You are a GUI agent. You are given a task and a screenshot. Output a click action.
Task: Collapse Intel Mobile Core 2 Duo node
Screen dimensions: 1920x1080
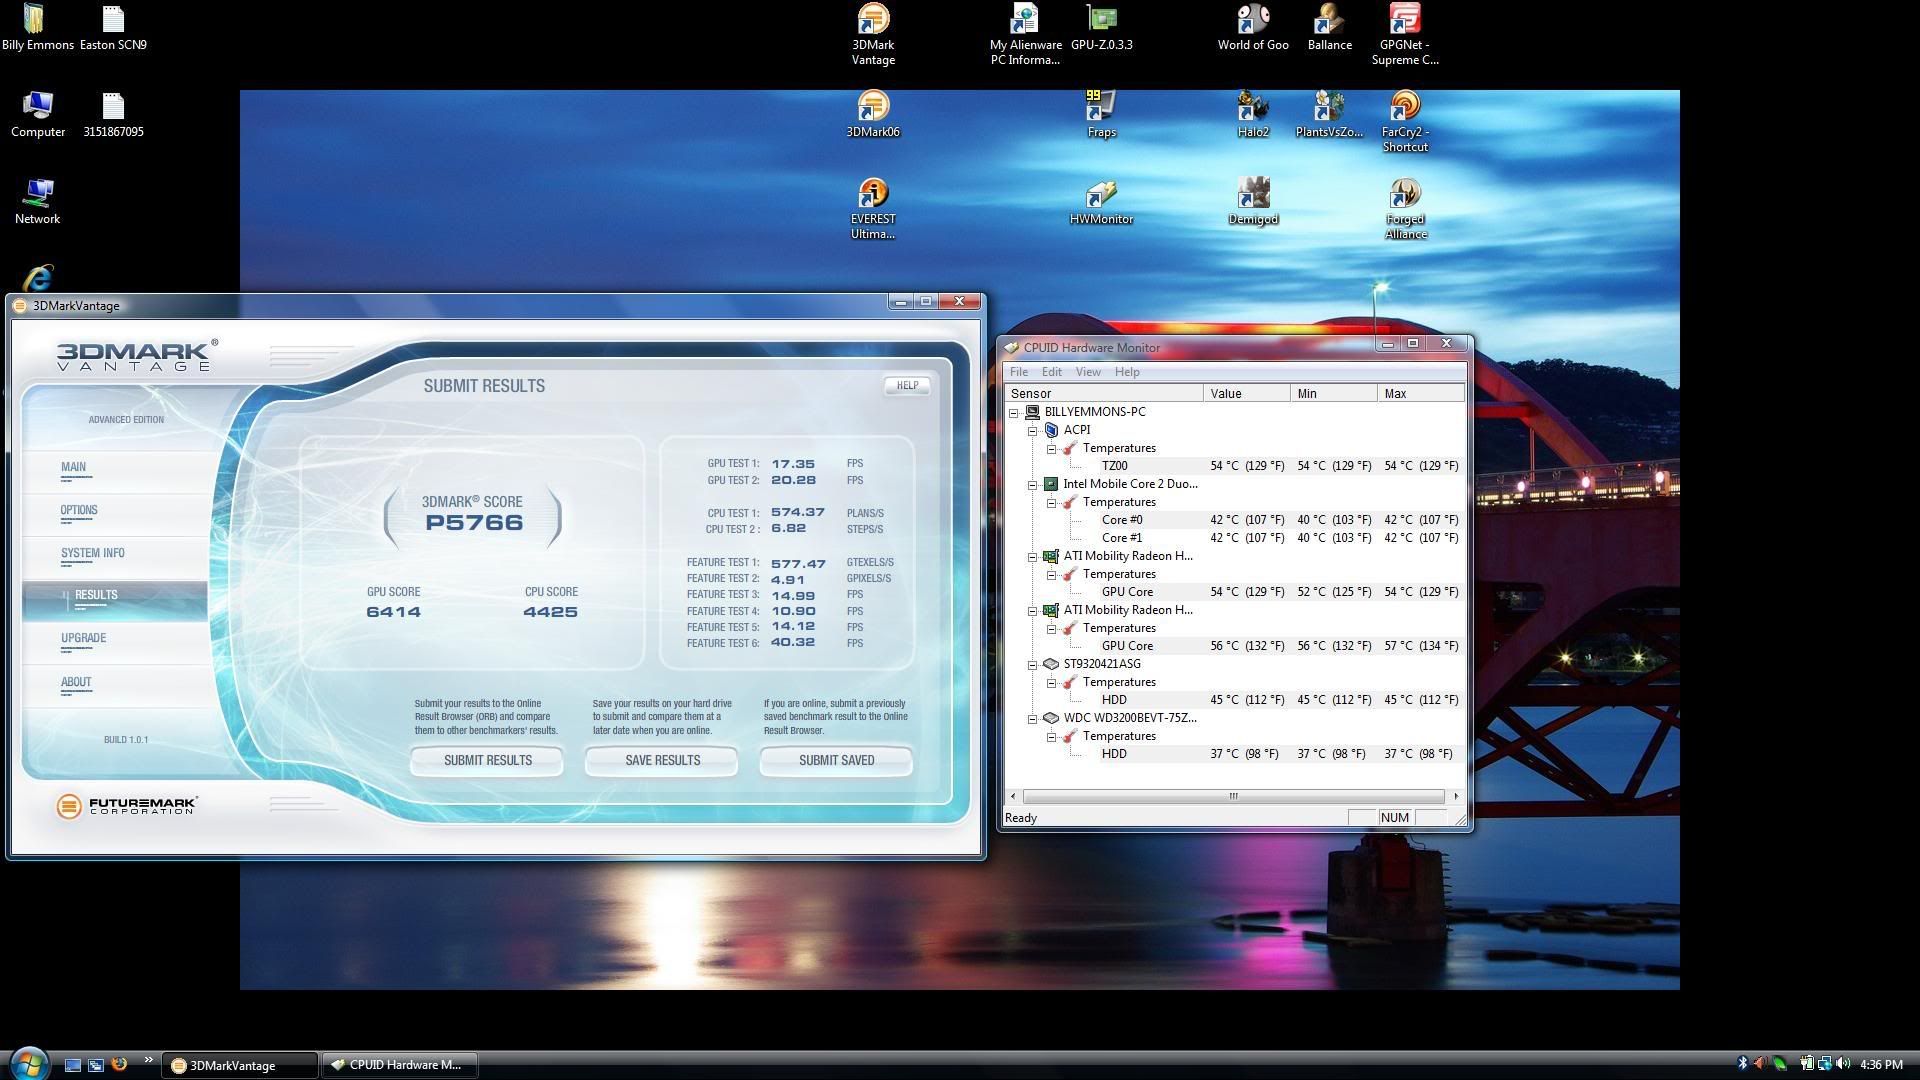click(x=1032, y=484)
